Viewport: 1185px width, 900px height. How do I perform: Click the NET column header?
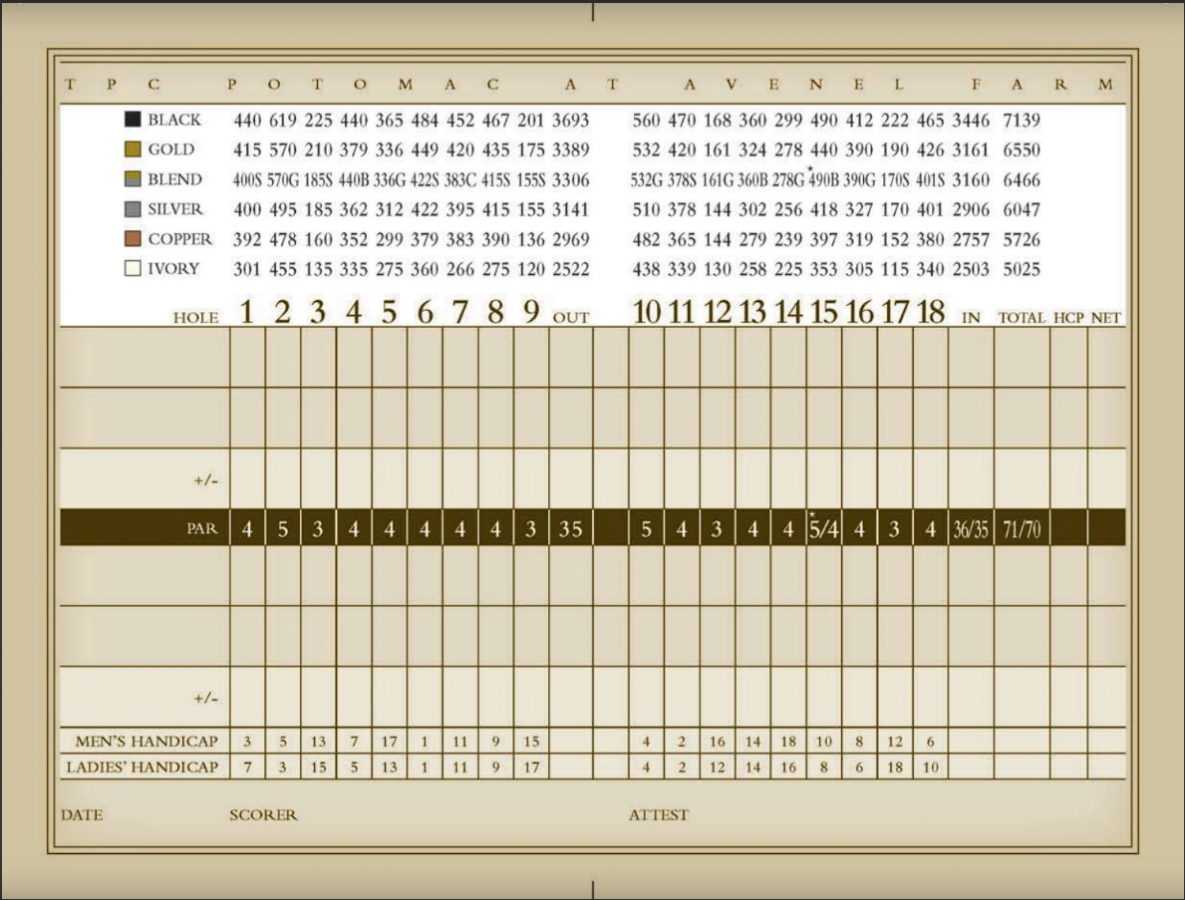pos(1106,318)
